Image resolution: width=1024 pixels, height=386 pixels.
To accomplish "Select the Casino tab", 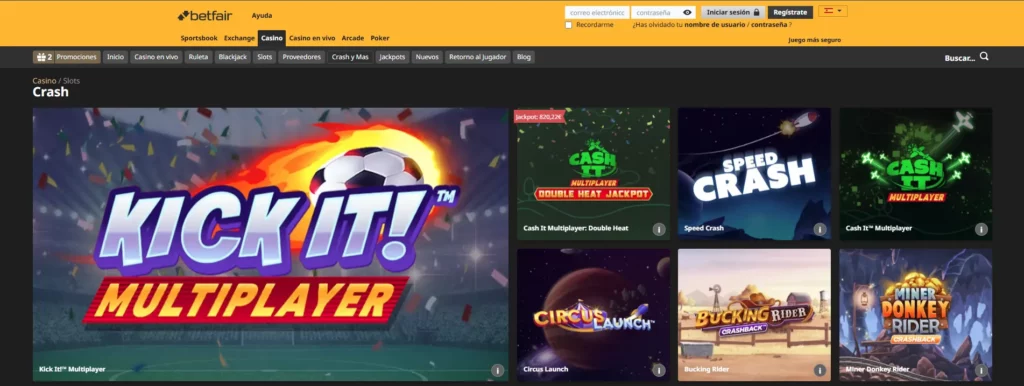I will (272, 38).
